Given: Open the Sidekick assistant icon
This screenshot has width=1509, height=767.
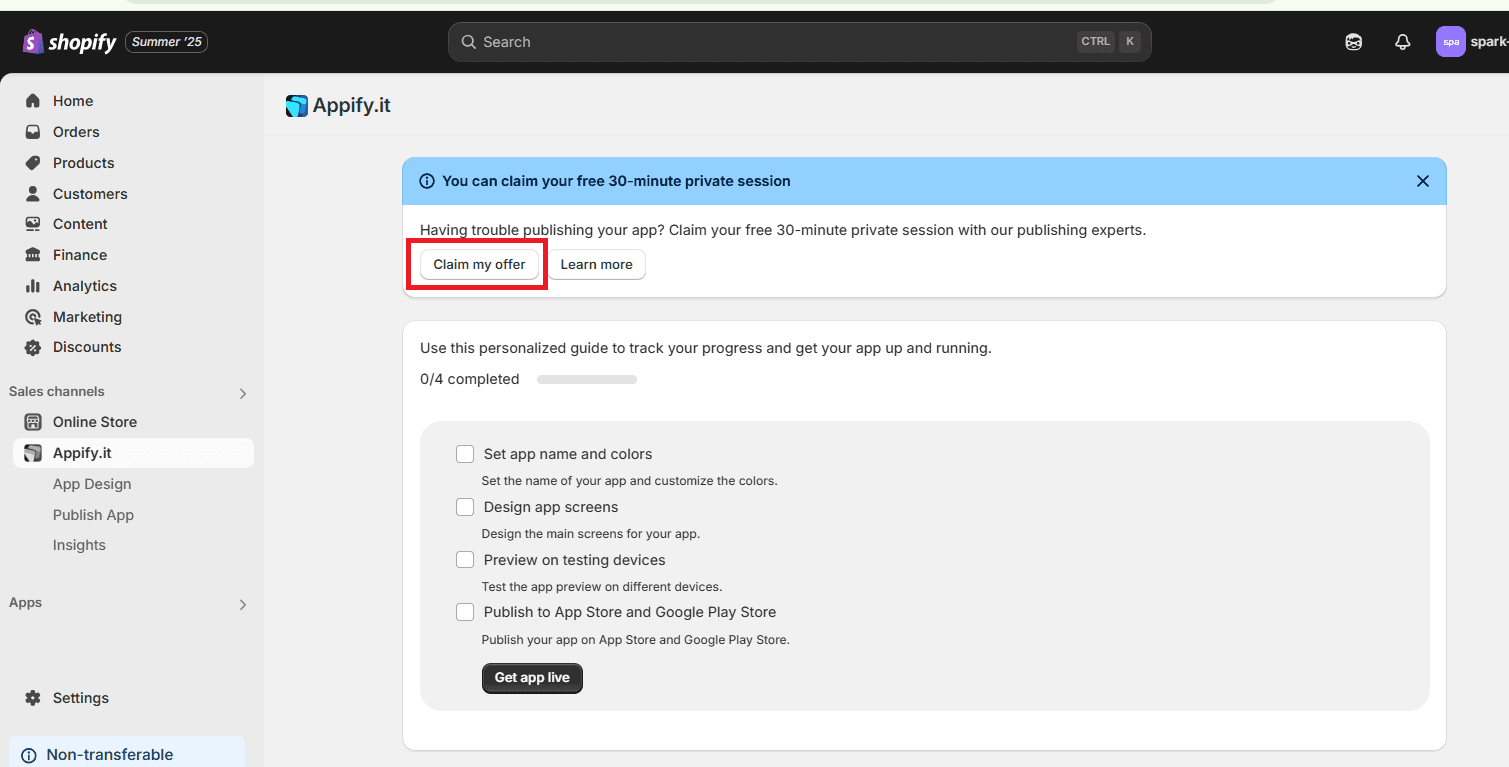Looking at the screenshot, I should 1353,42.
